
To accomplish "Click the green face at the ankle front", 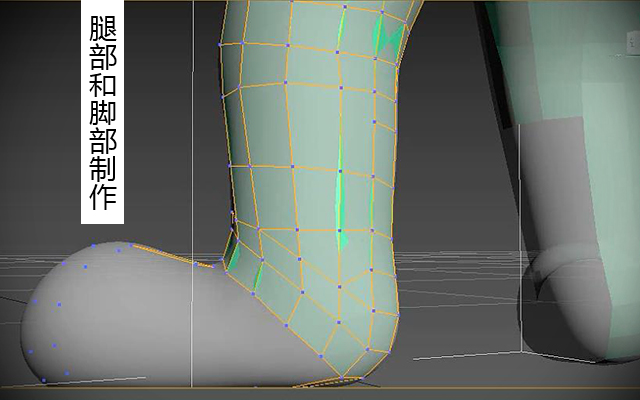I will pyautogui.click(x=233, y=255).
